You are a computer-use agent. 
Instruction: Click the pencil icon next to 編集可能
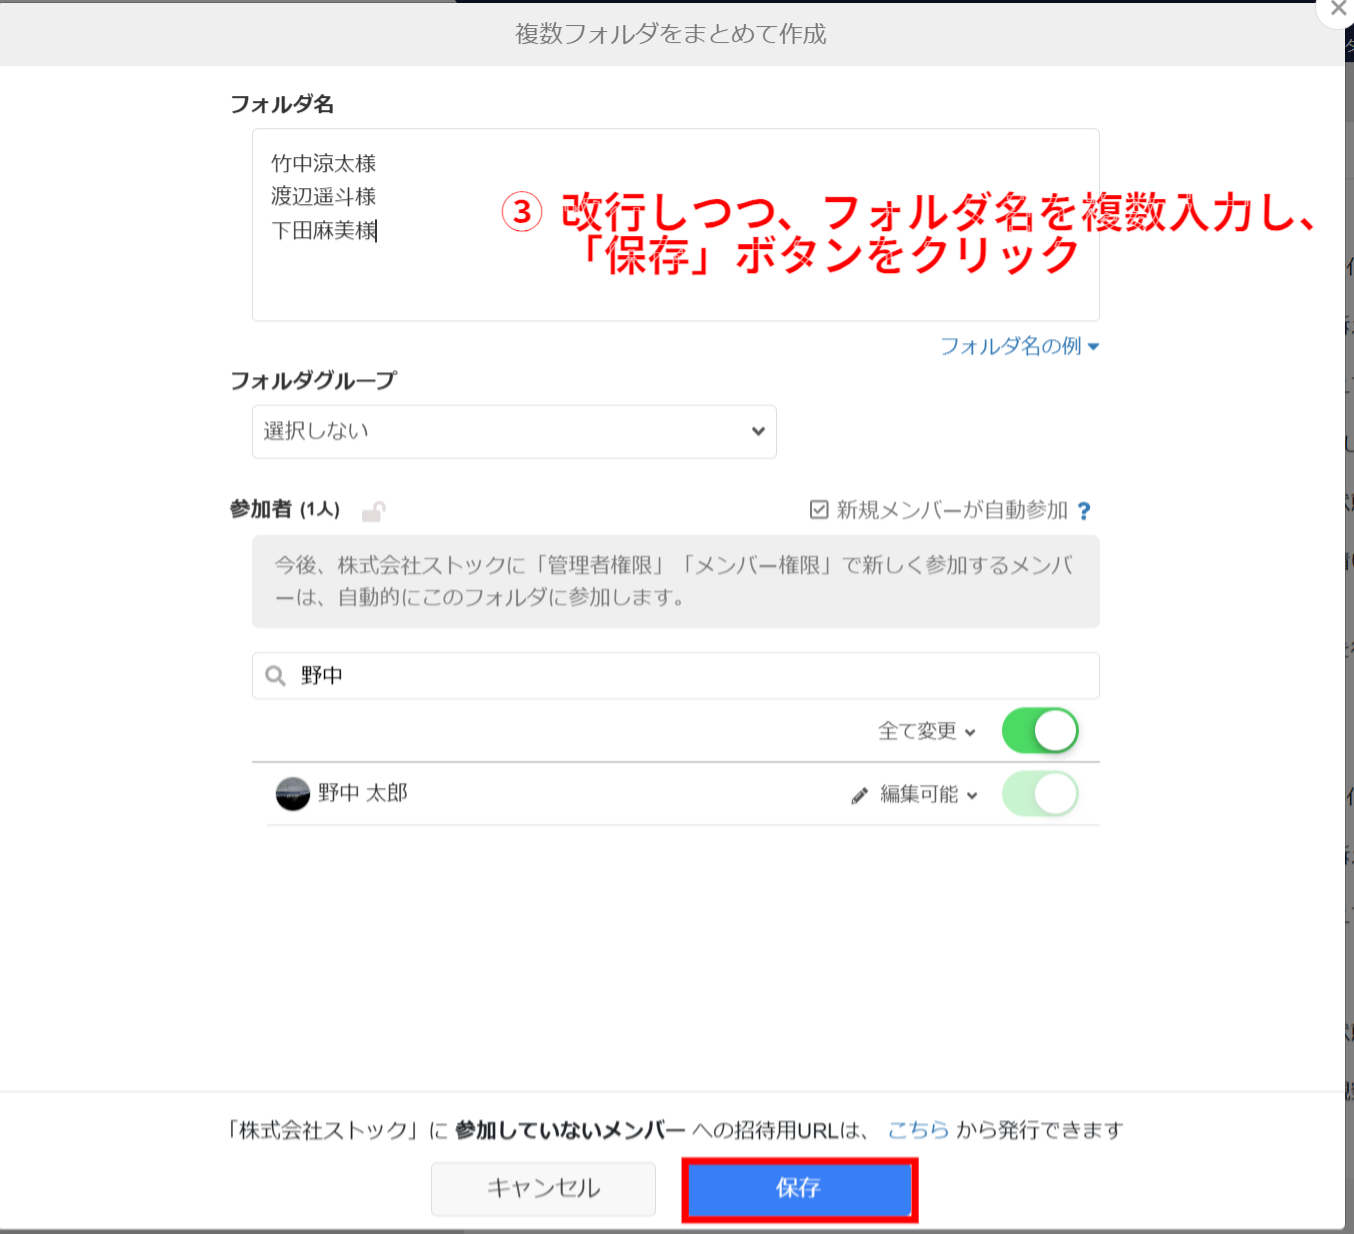(x=859, y=795)
